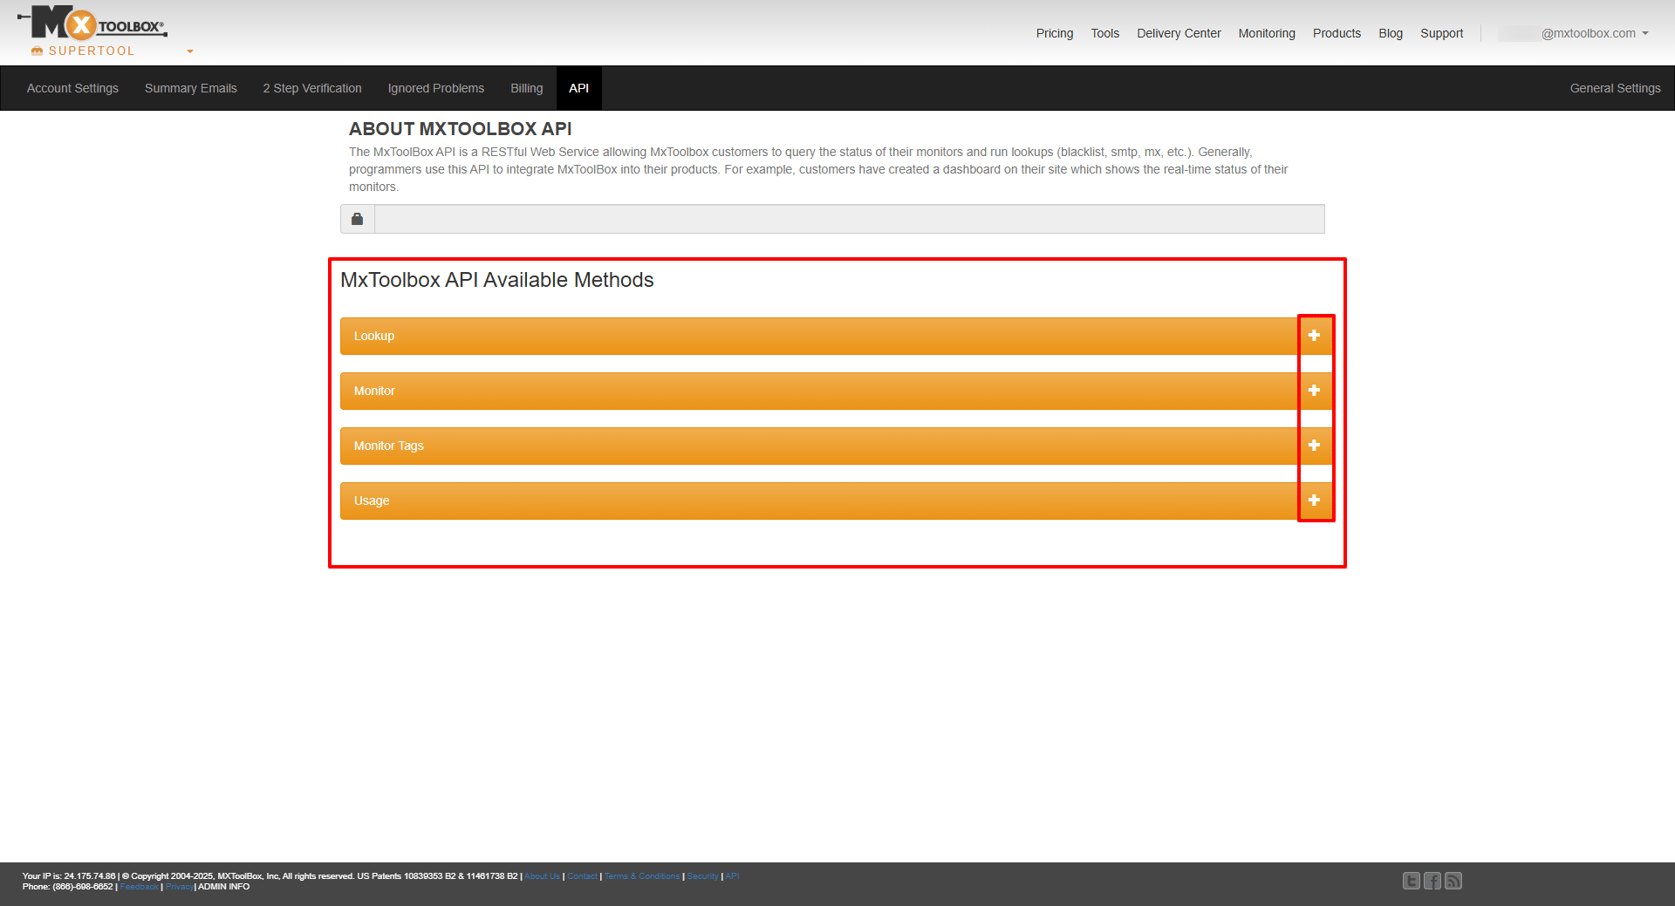Screen dimensions: 1675x906
Task: Expand the Usage methods section
Action: [x=1314, y=500]
